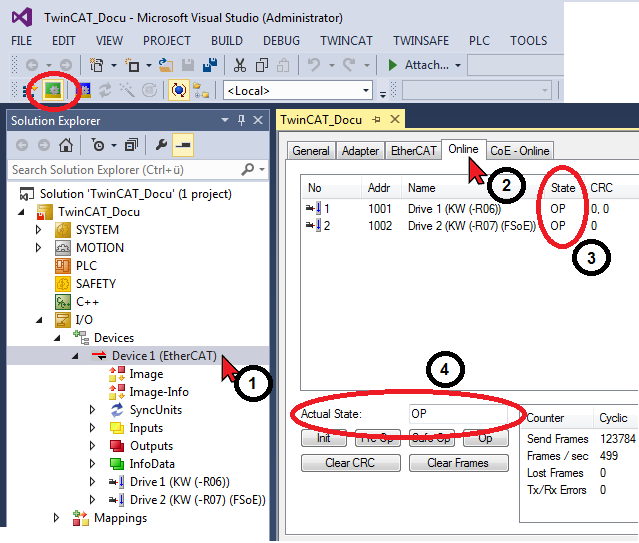639x543 pixels.
Task: Click the Navigate Backward toolbar icon
Action: pyautogui.click(x=32, y=65)
